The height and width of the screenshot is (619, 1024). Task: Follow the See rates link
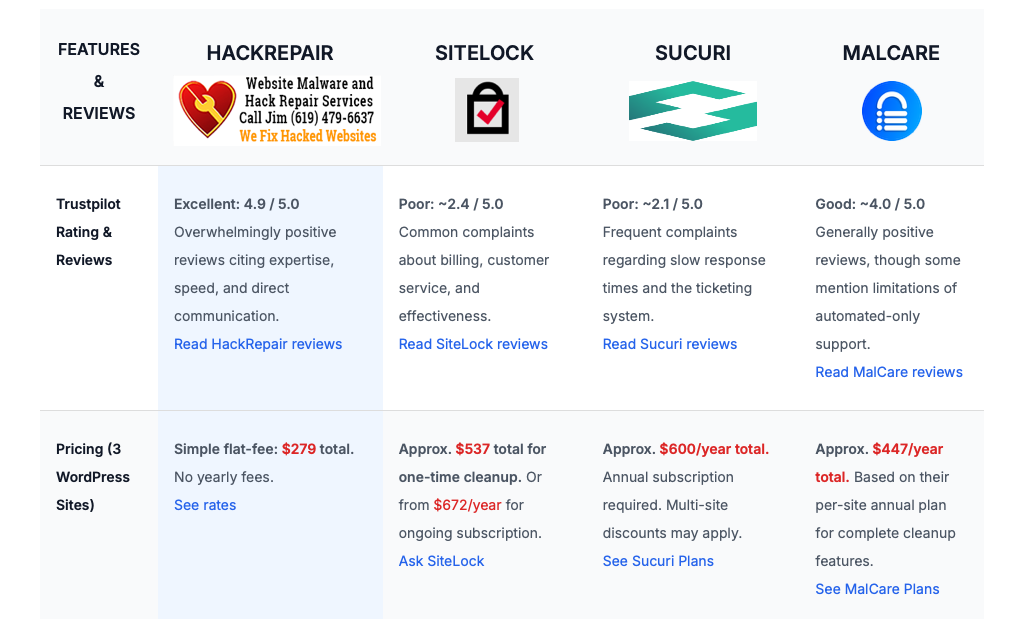click(205, 505)
